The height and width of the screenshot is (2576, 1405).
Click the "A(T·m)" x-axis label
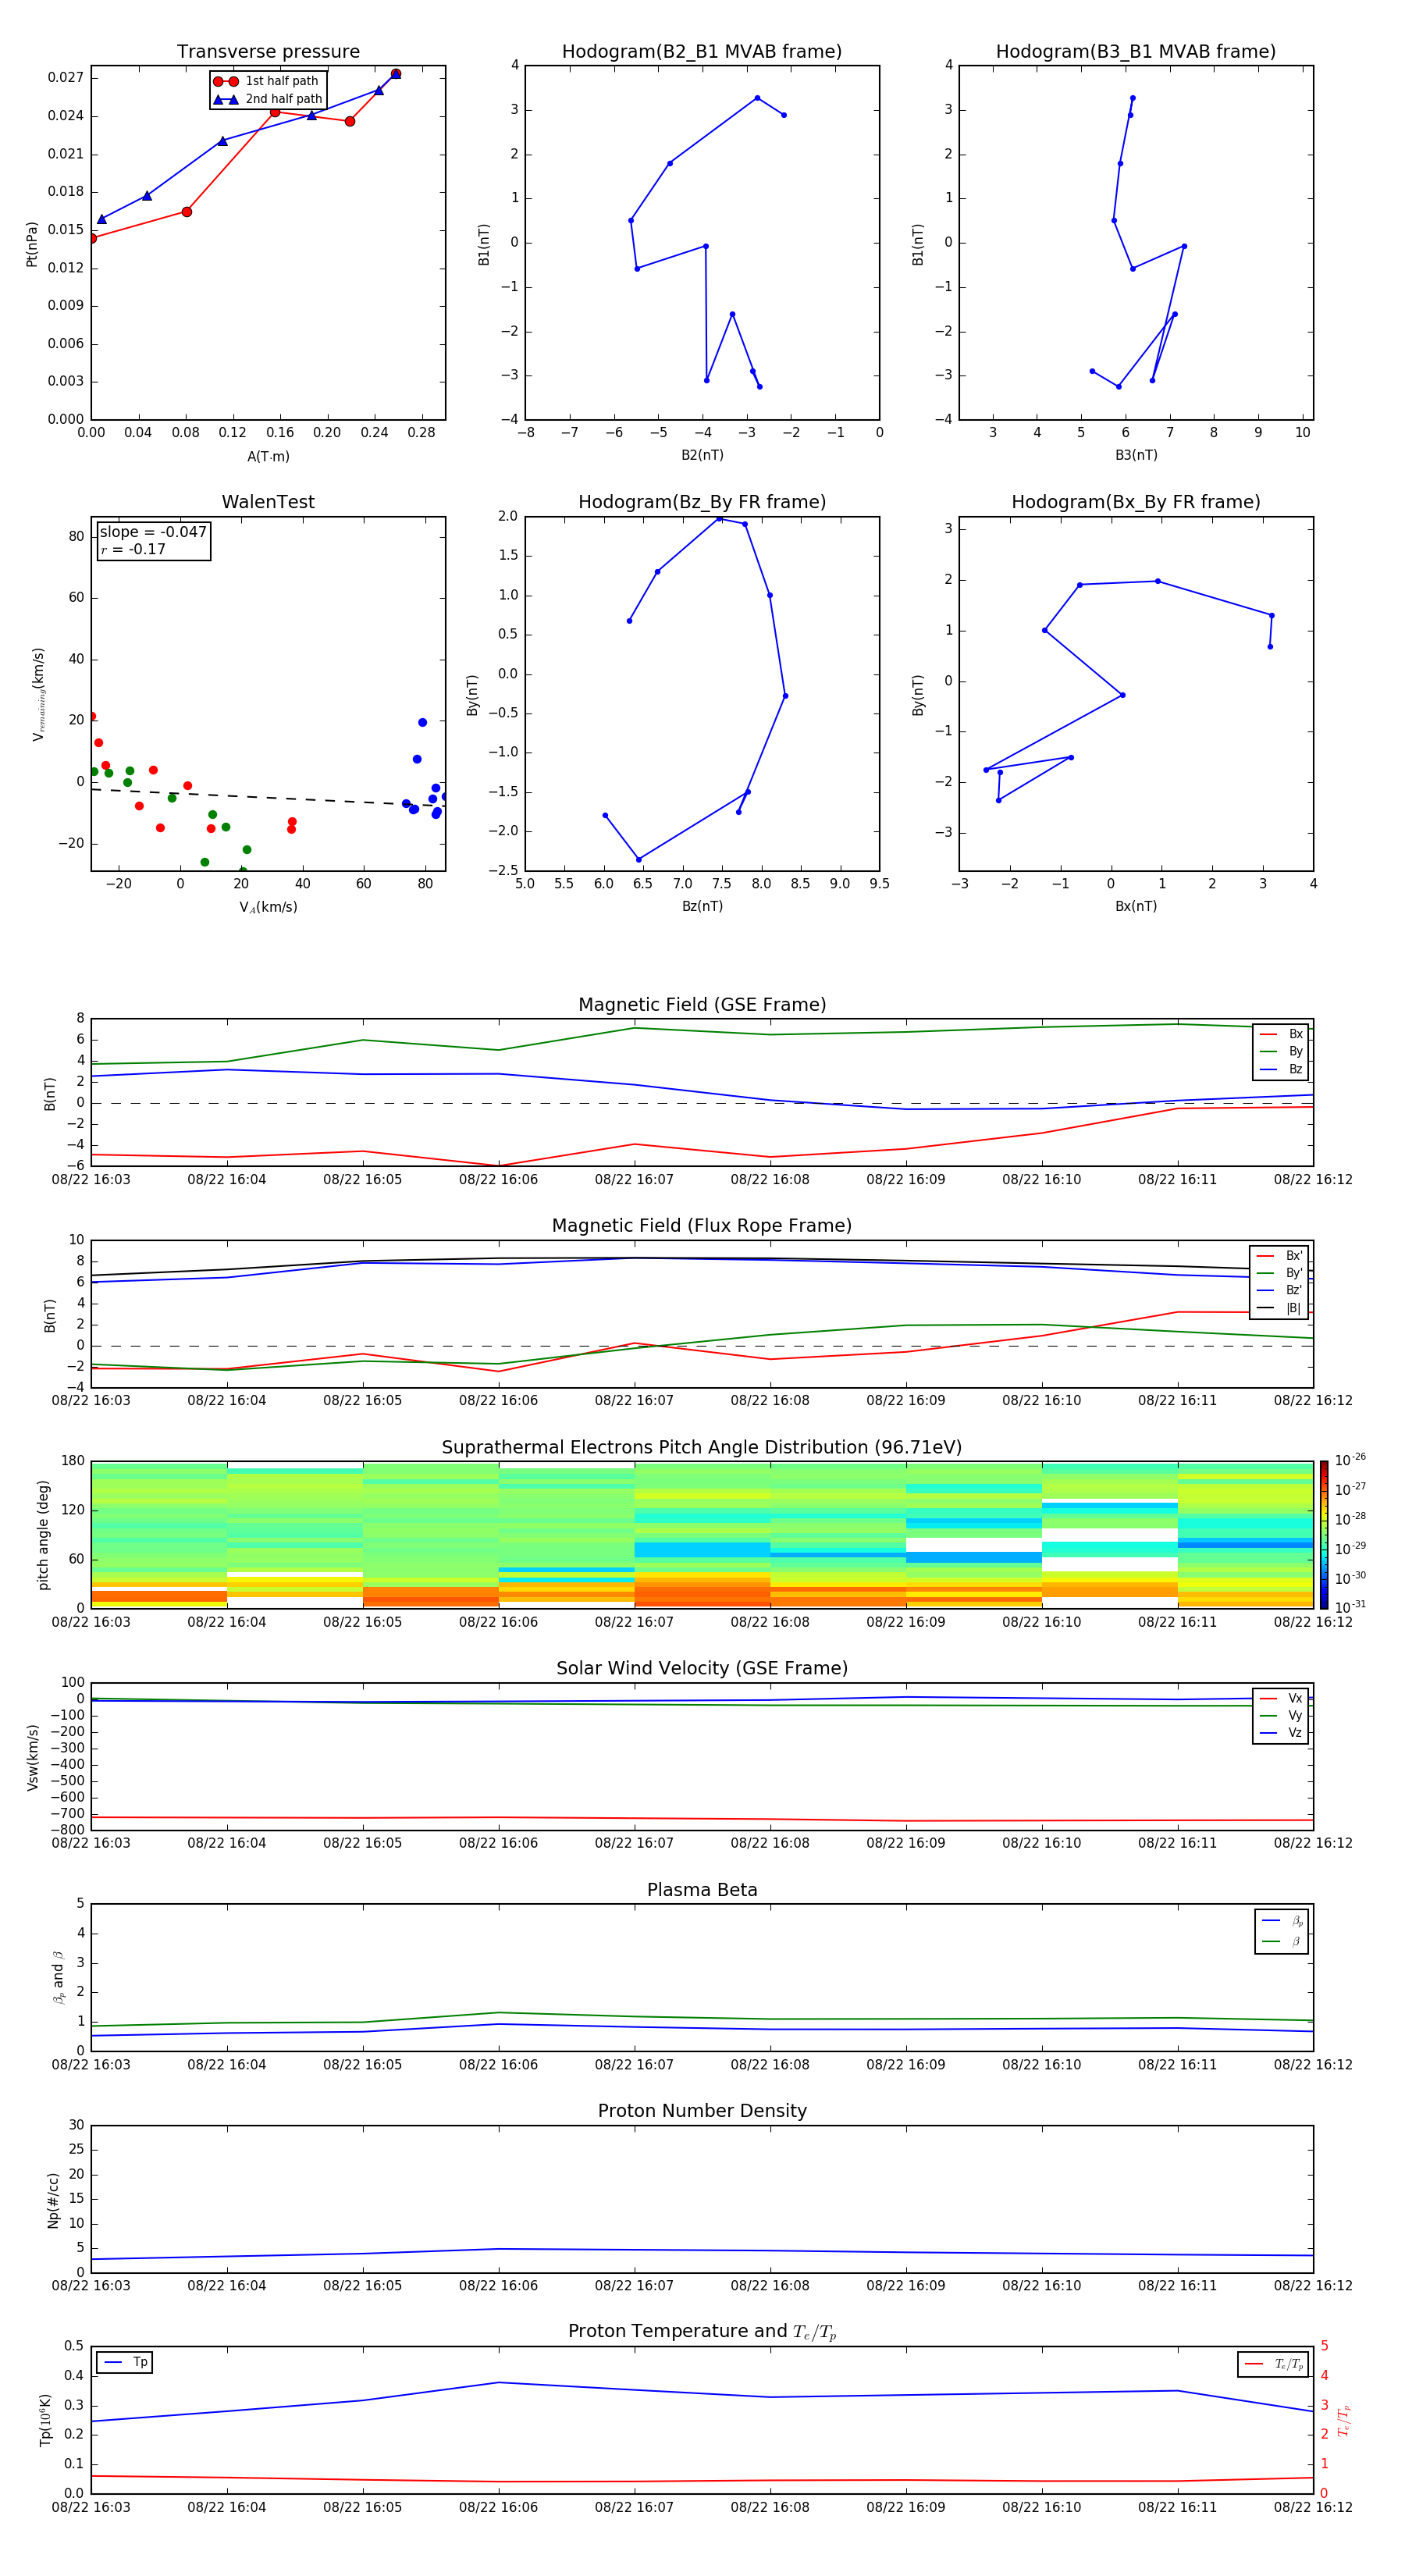(x=268, y=457)
